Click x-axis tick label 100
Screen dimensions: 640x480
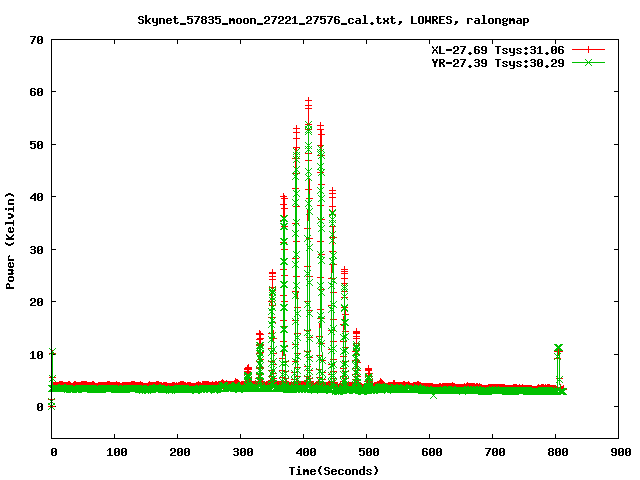pyautogui.click(x=117, y=452)
